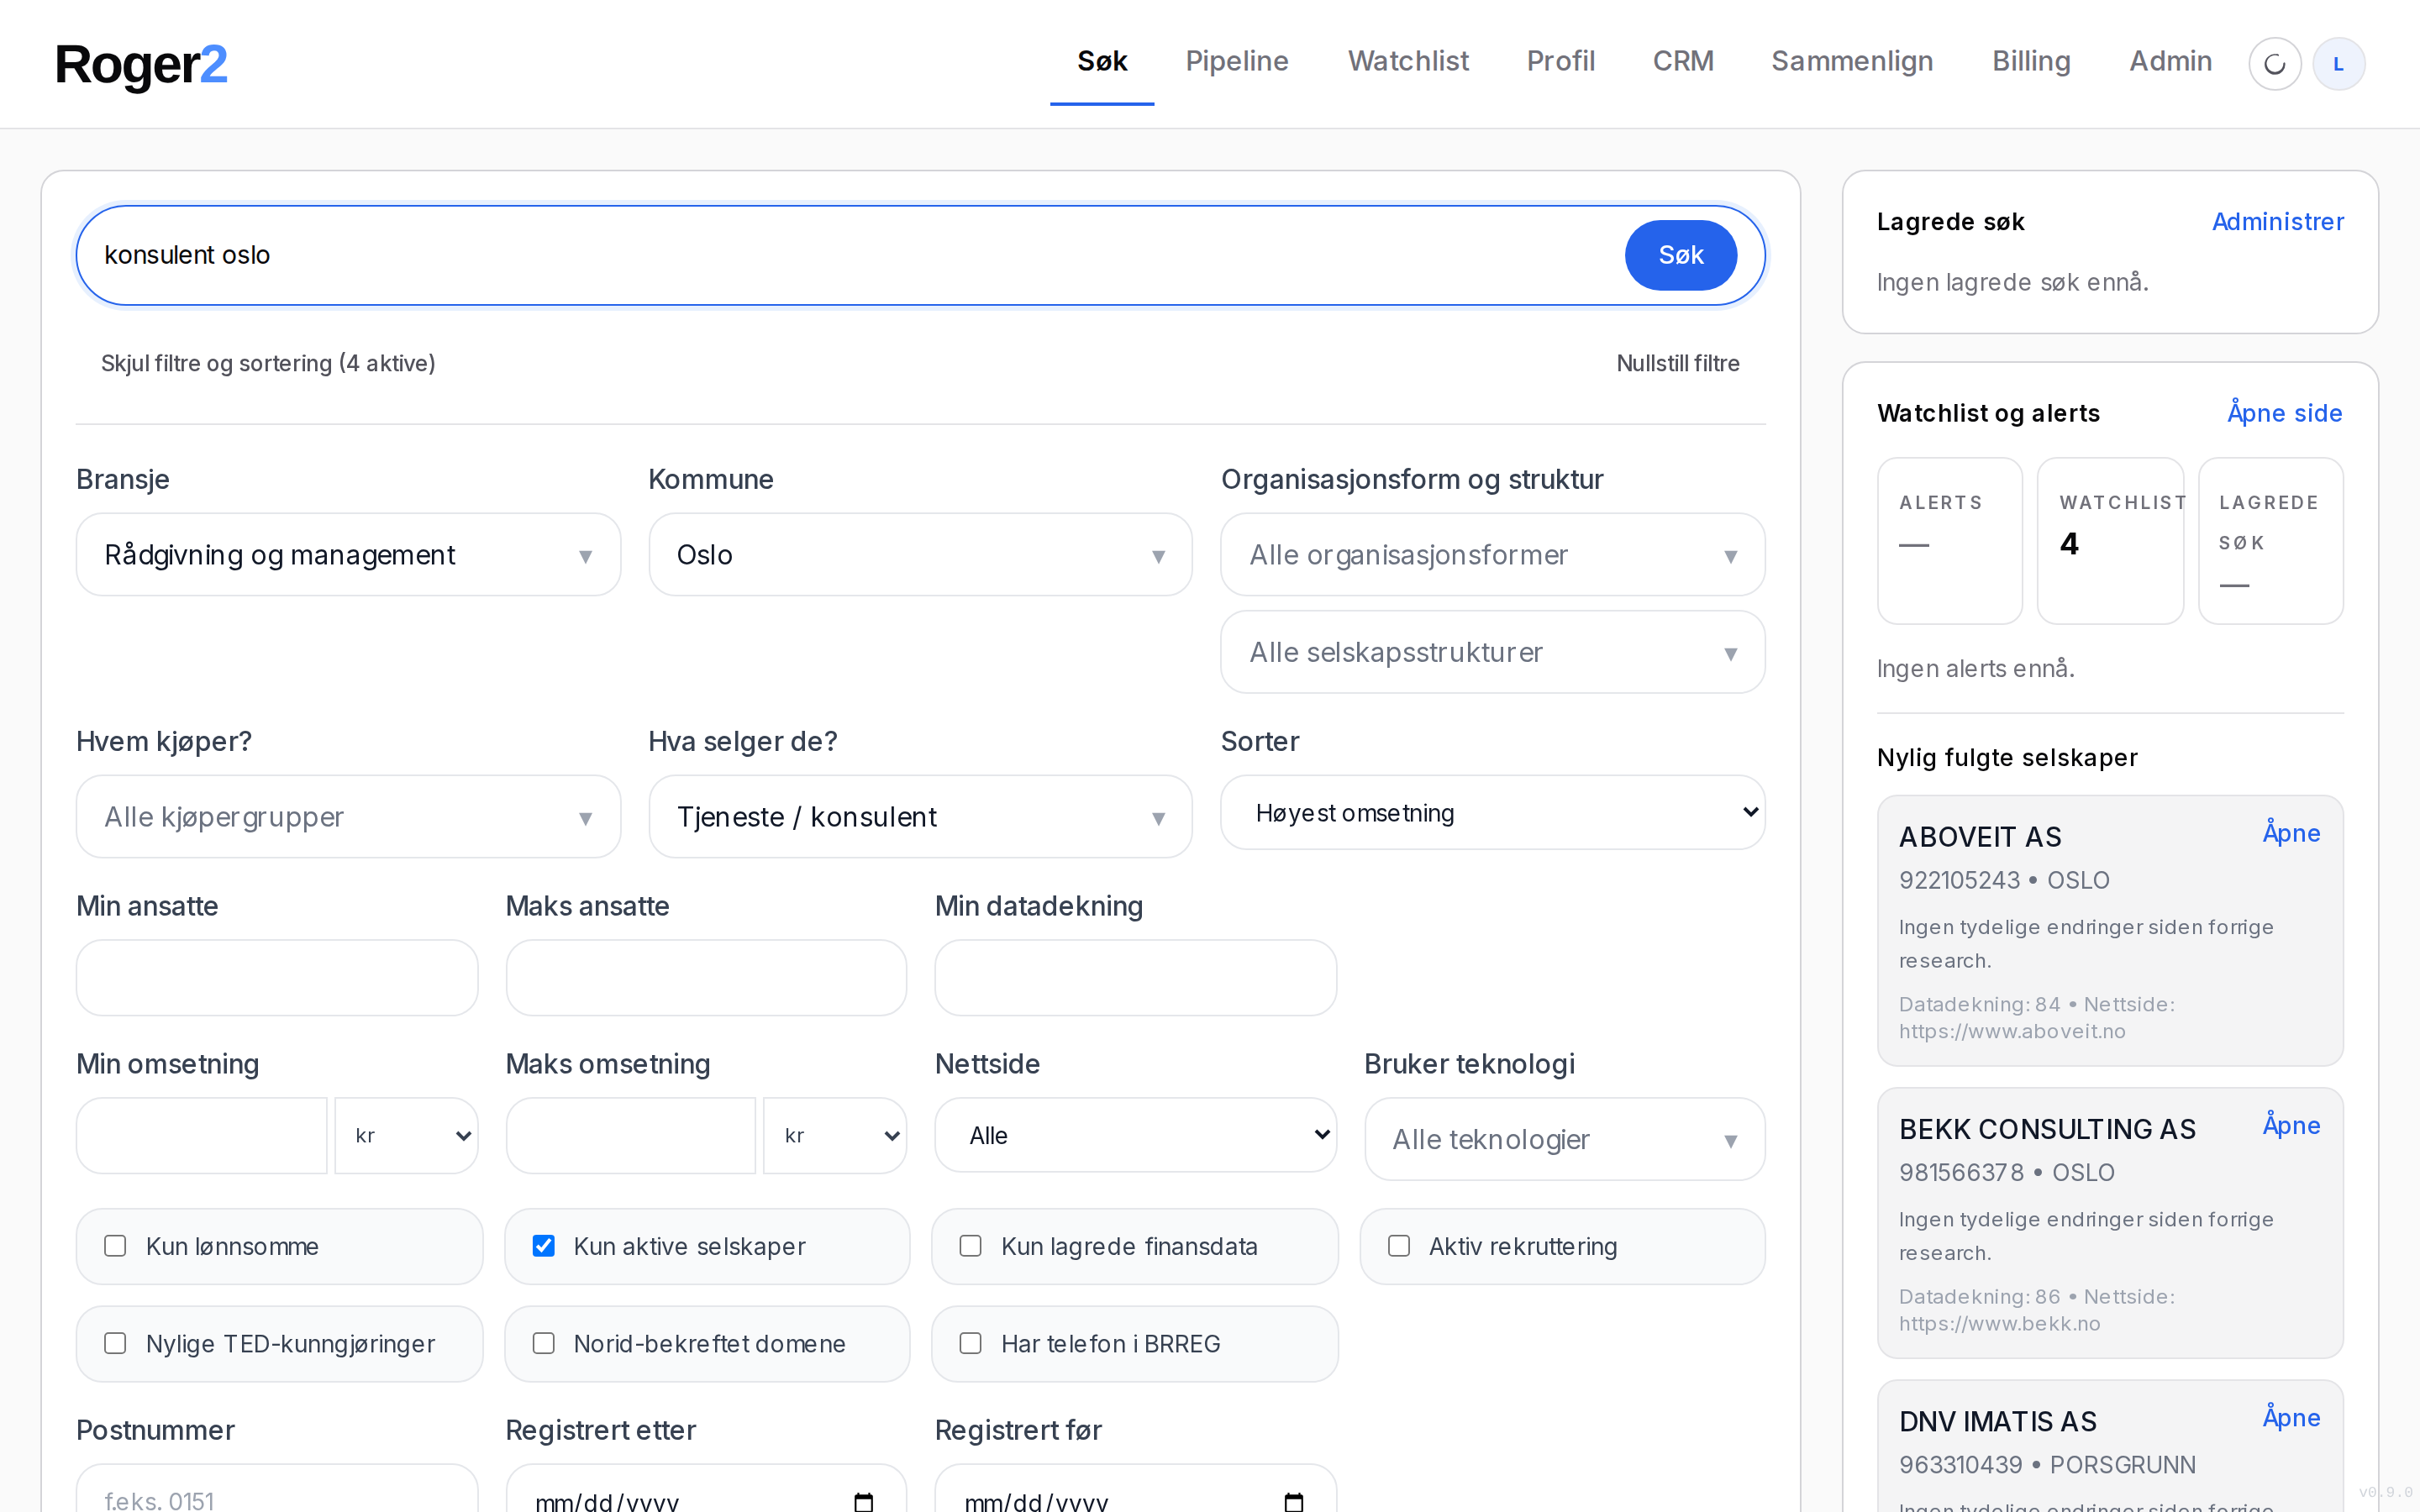Enable Kun lagrede finansdata
The height and width of the screenshot is (1512, 2420).
click(x=970, y=1246)
